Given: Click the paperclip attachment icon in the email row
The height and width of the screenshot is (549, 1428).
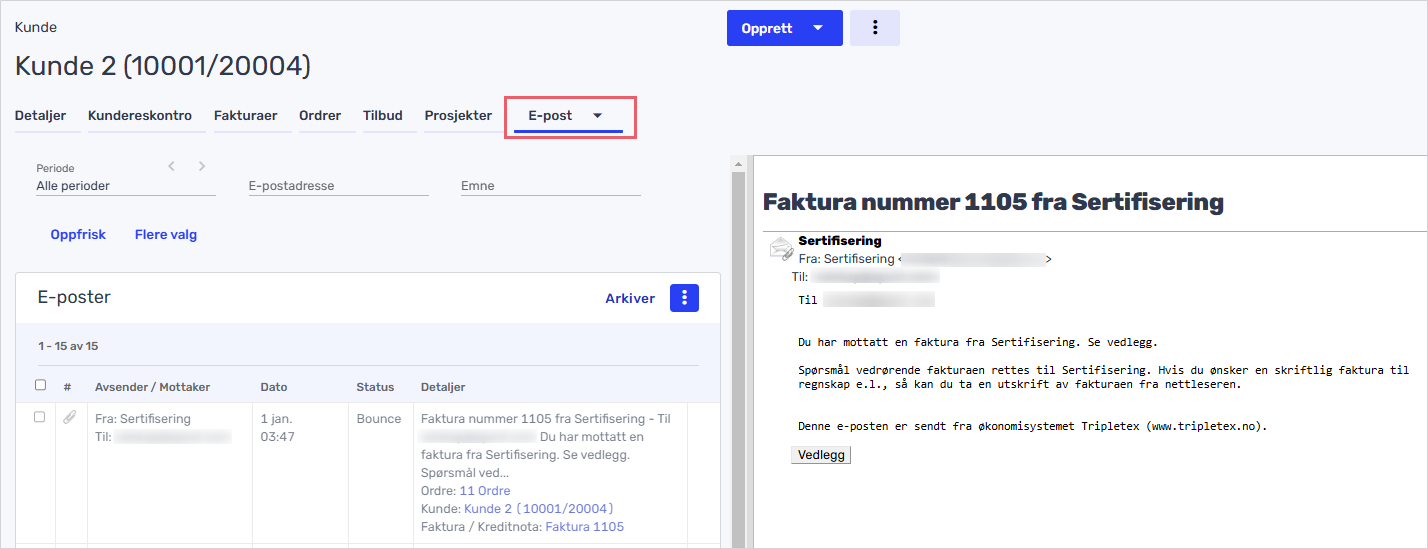Looking at the screenshot, I should click(x=69, y=418).
